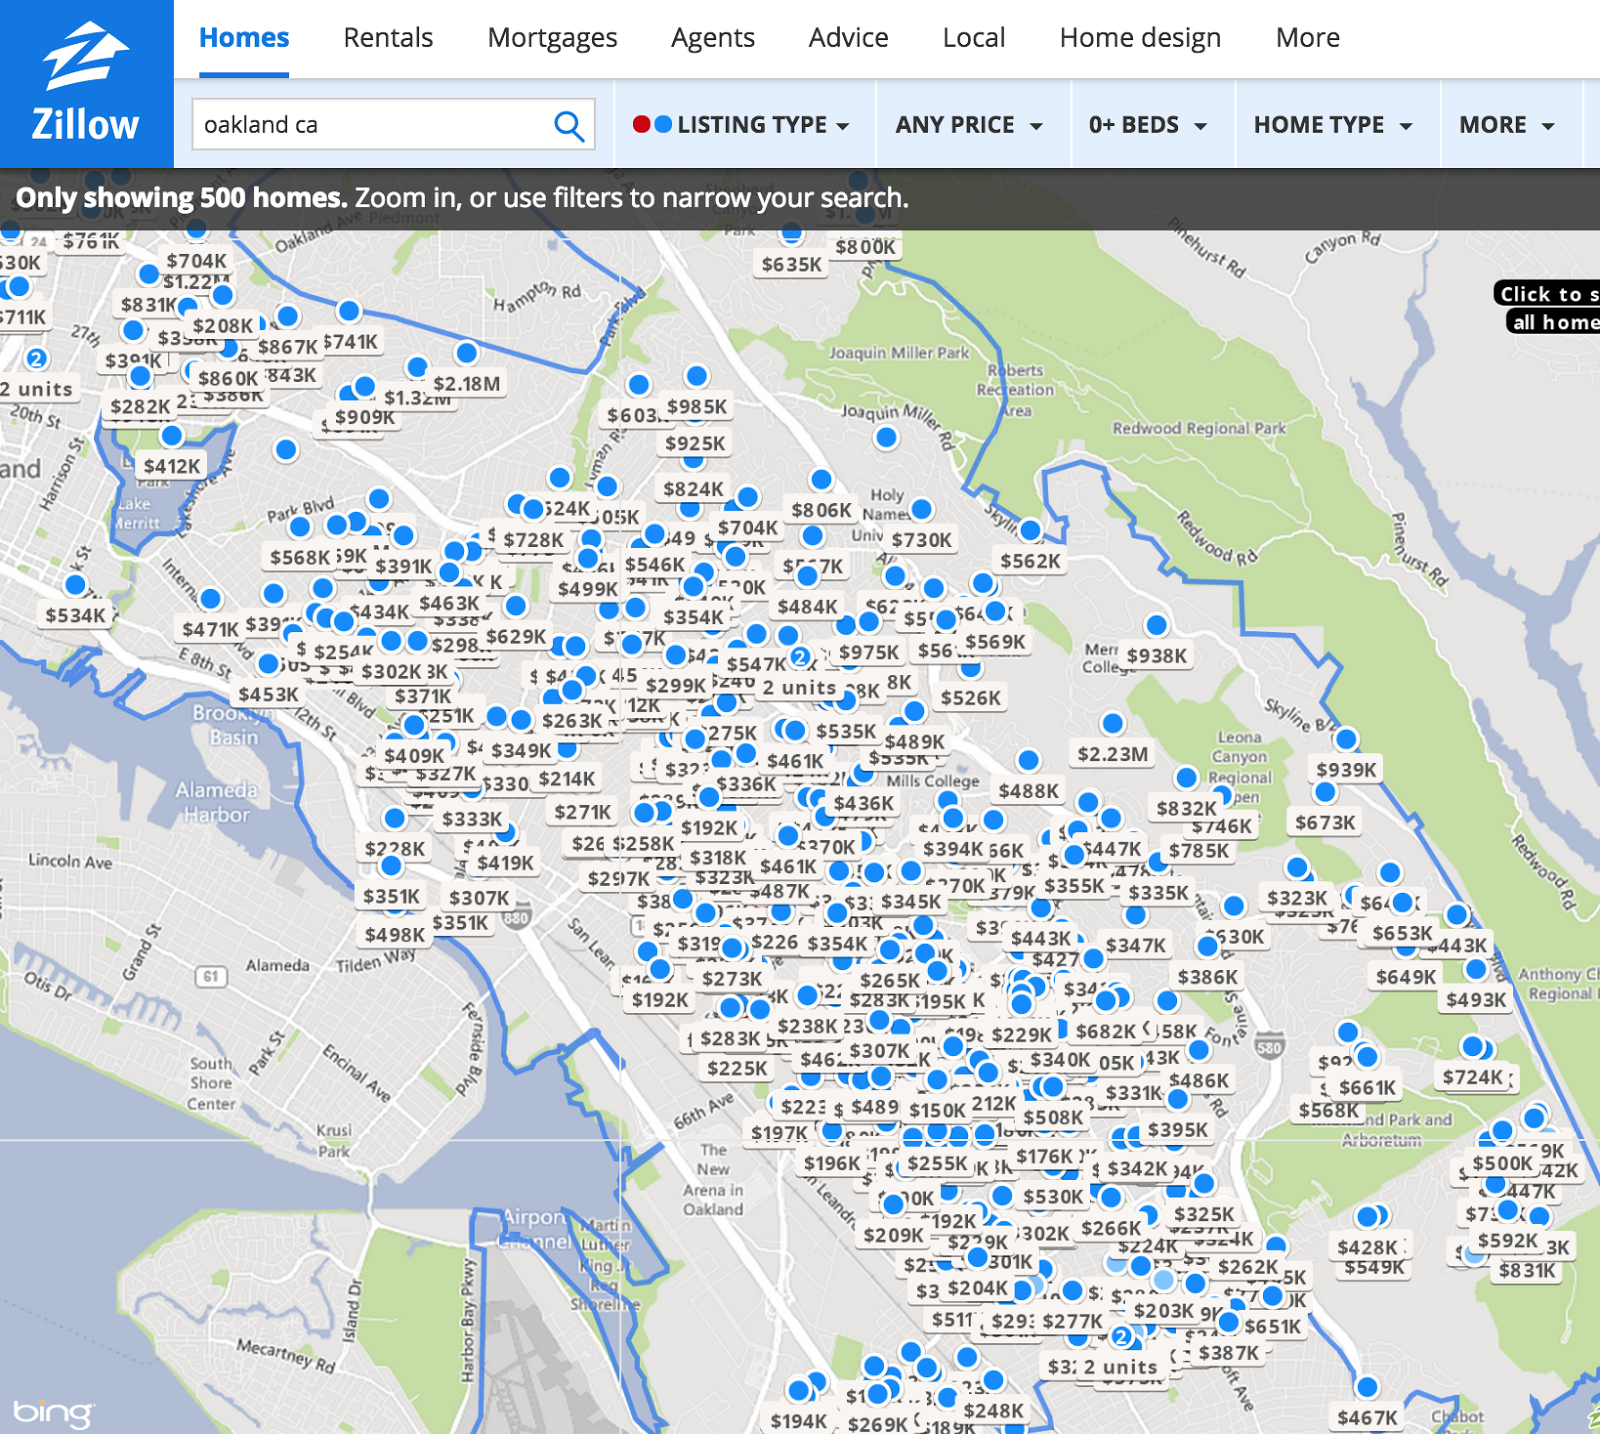Open the Listing Type dropdown
This screenshot has width=1600, height=1434.
click(x=741, y=125)
